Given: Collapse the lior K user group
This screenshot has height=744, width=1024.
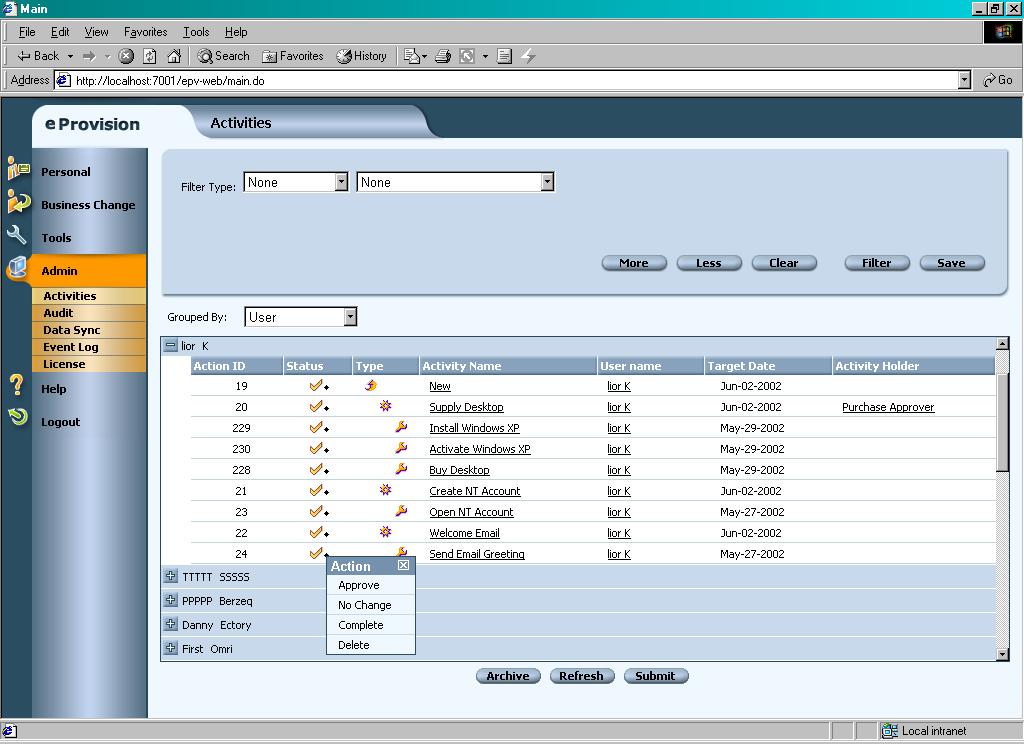Looking at the screenshot, I should pos(171,346).
